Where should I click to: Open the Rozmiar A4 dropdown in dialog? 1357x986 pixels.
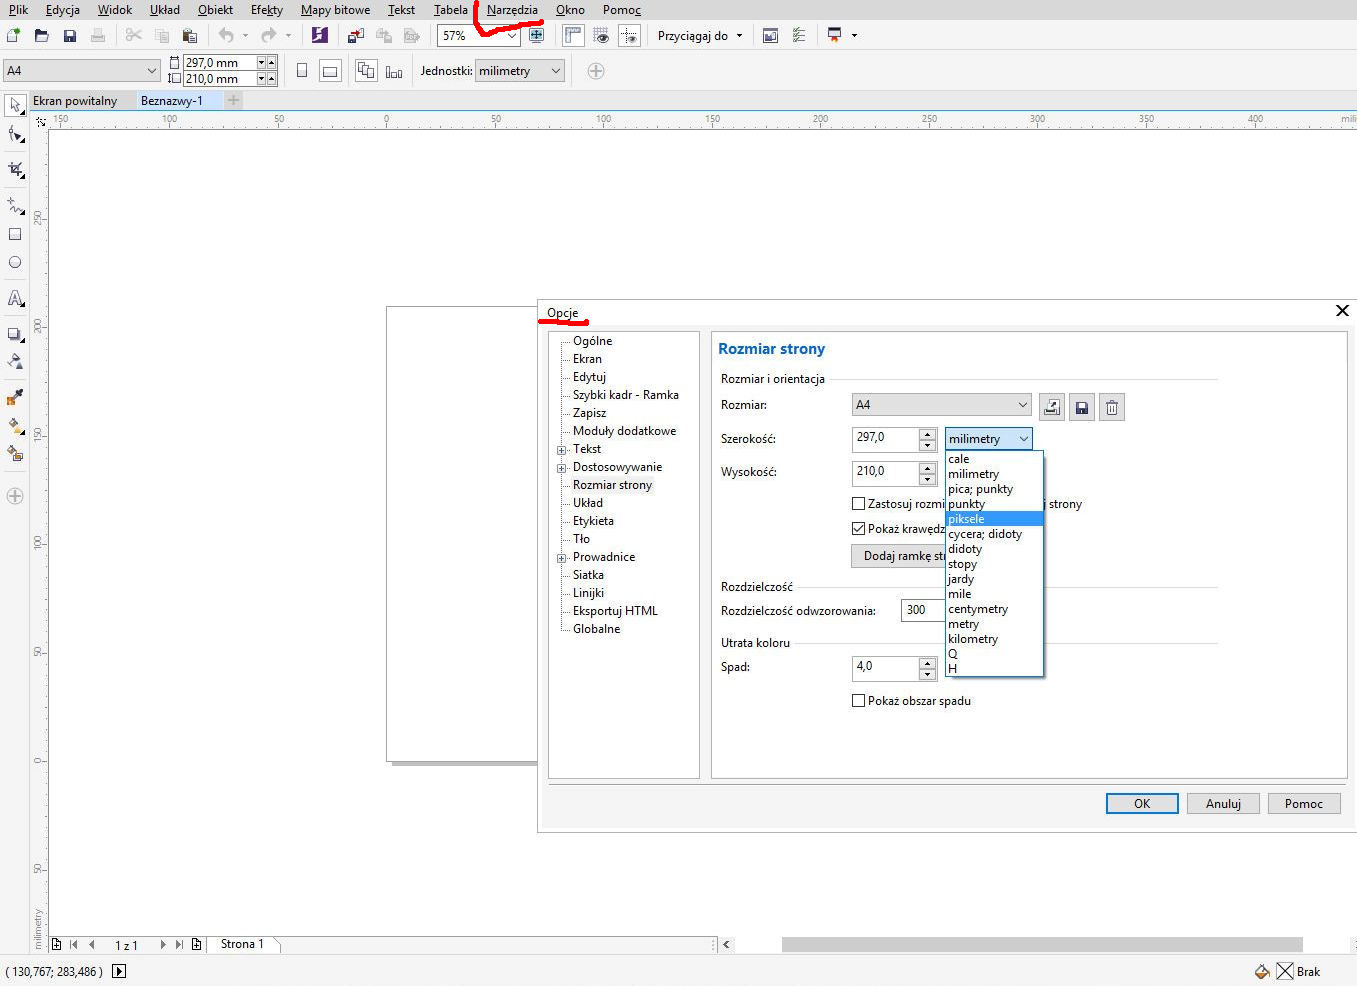941,405
